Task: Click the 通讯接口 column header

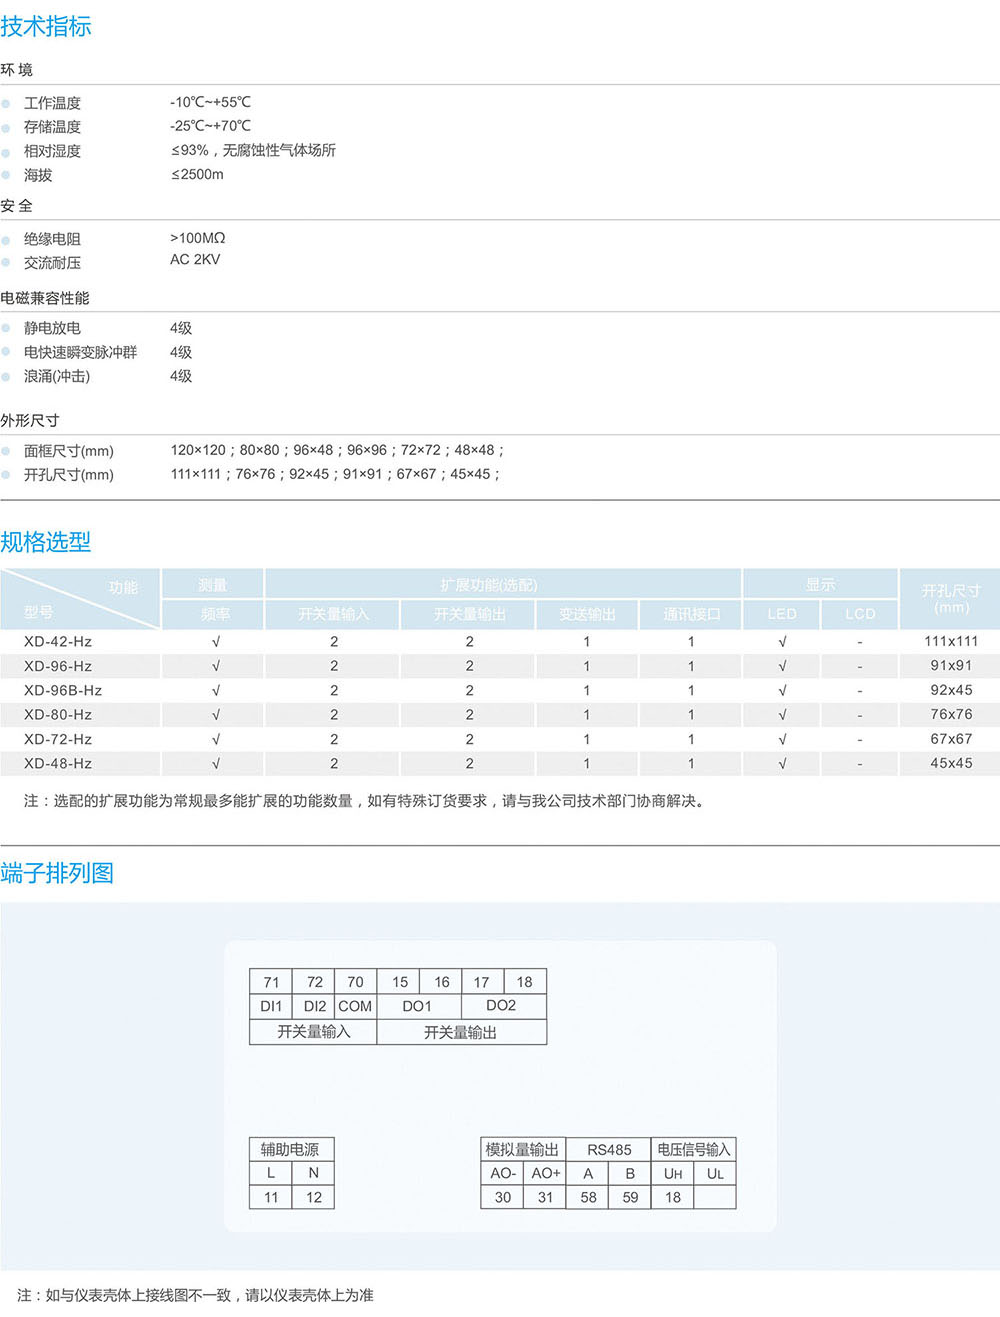Action: (691, 614)
